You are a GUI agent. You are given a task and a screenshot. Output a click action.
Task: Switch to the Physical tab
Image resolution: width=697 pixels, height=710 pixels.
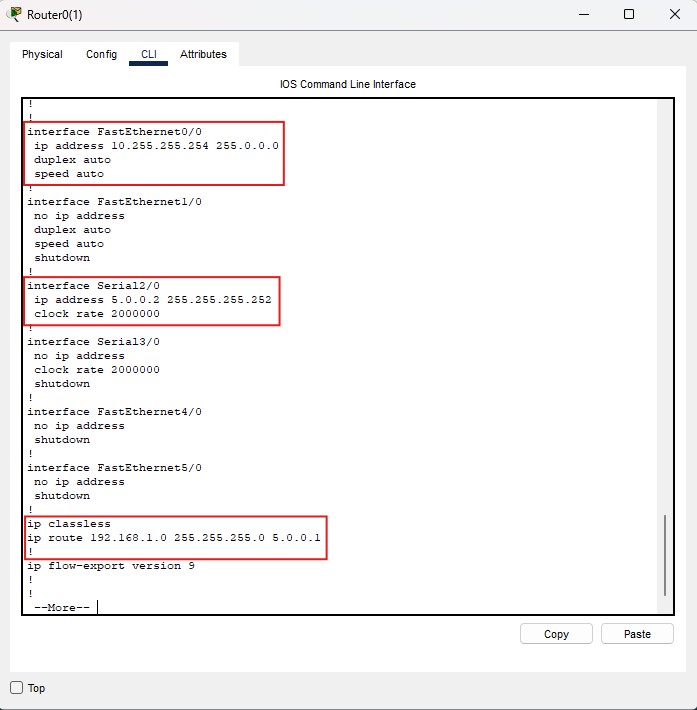42,54
